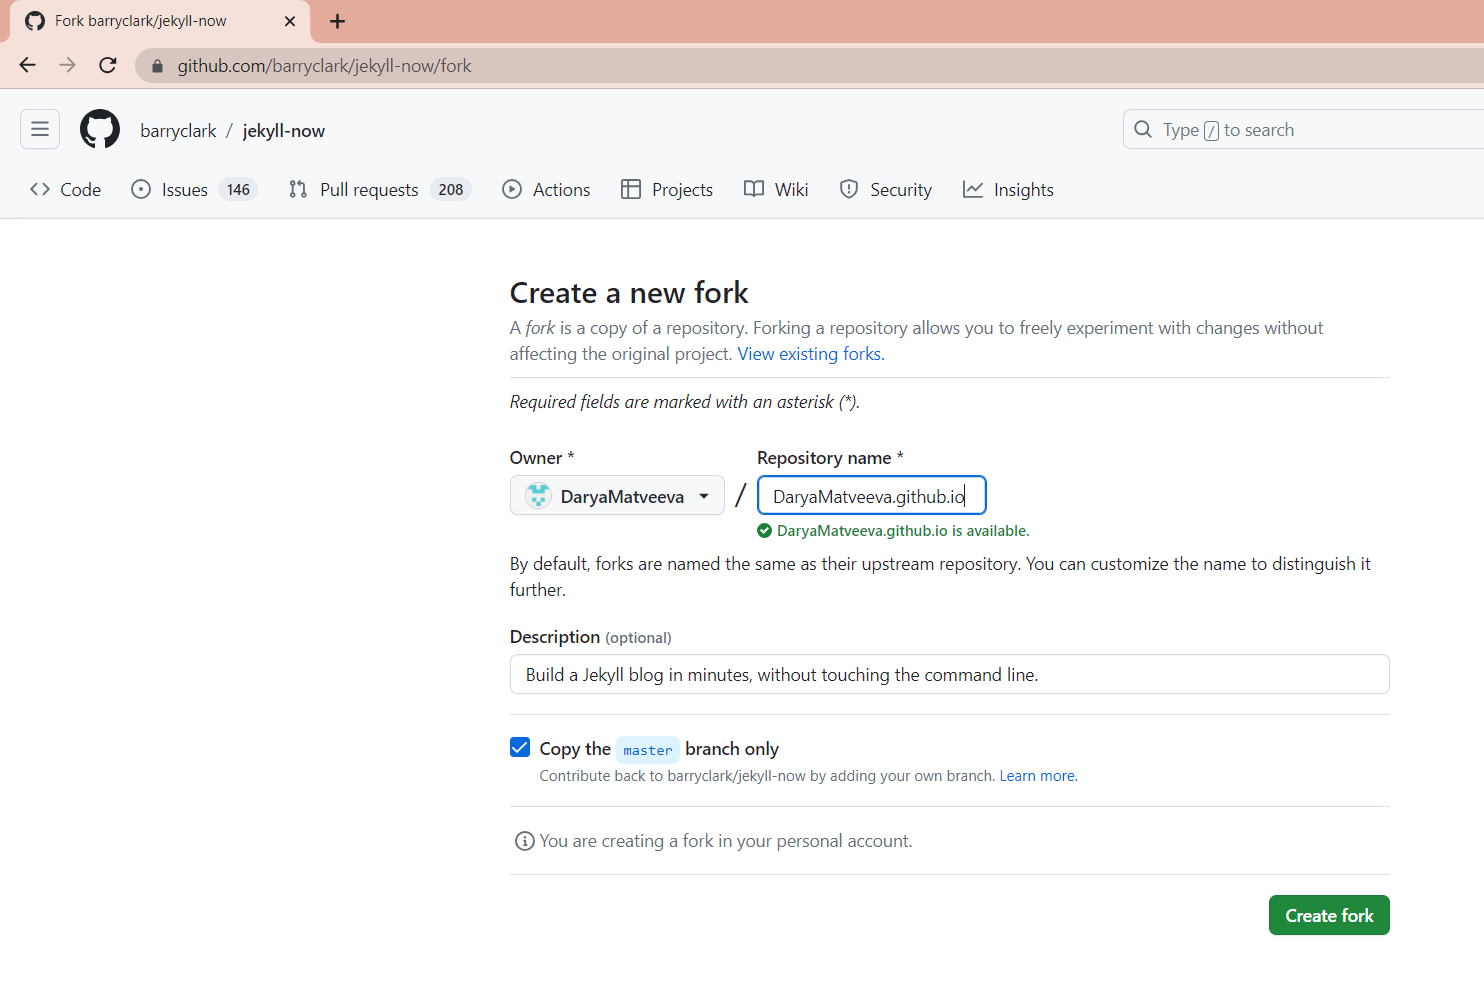Screen dimensions: 1484x987
Task: Click the 'DaryaMatveeva.github.io is available' message
Action: [902, 531]
